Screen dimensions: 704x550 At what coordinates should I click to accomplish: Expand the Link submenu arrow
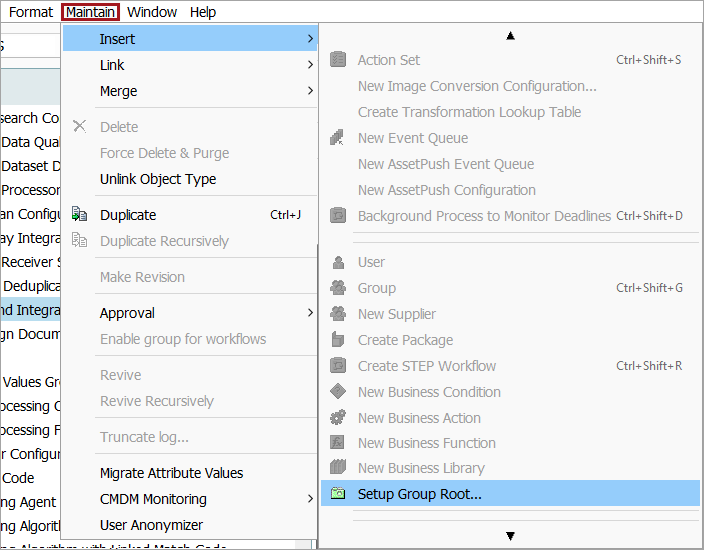coord(310,65)
